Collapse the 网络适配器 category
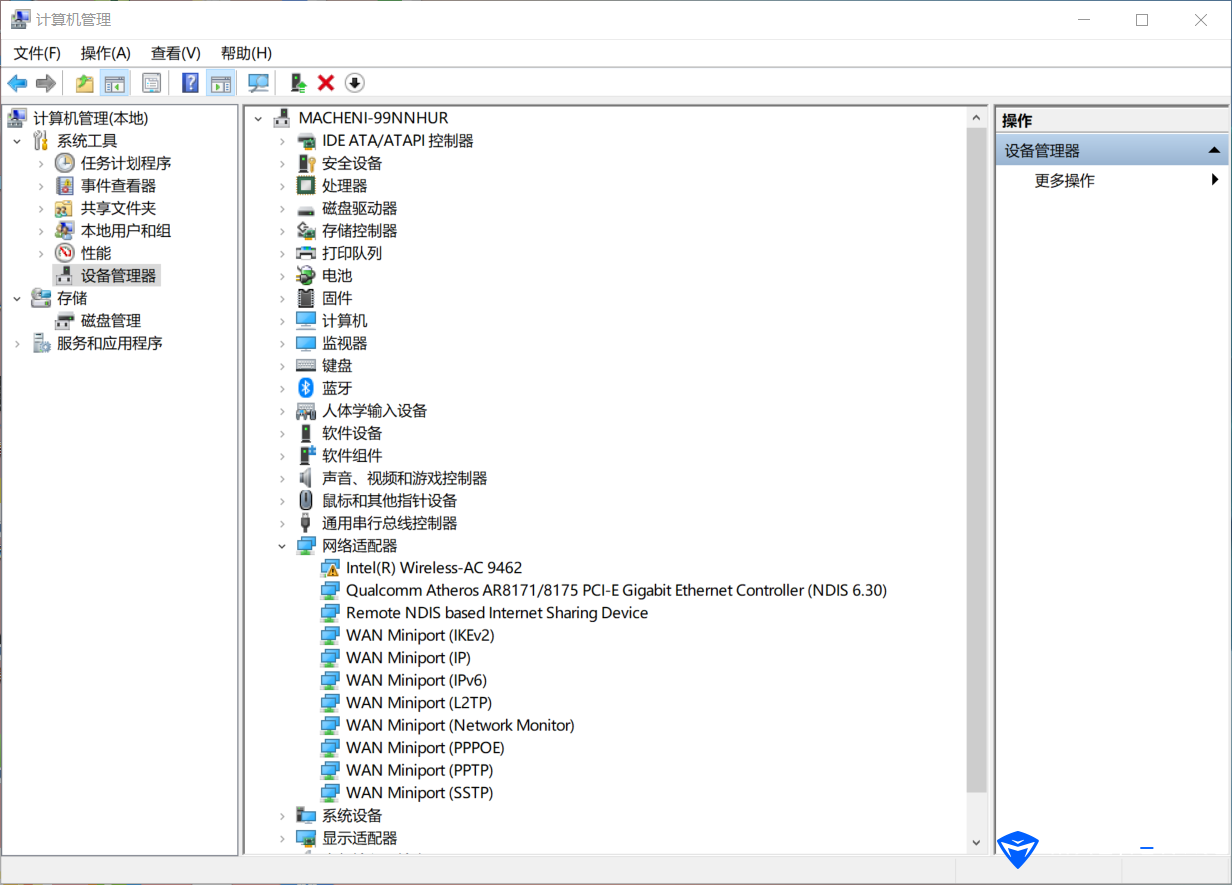 point(282,546)
